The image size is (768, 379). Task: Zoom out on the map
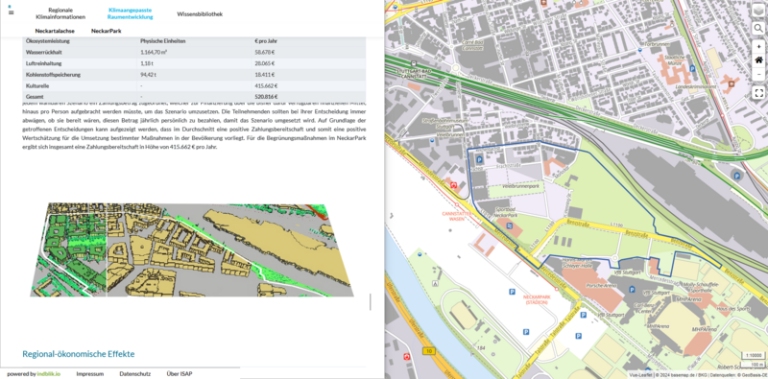[758, 74]
